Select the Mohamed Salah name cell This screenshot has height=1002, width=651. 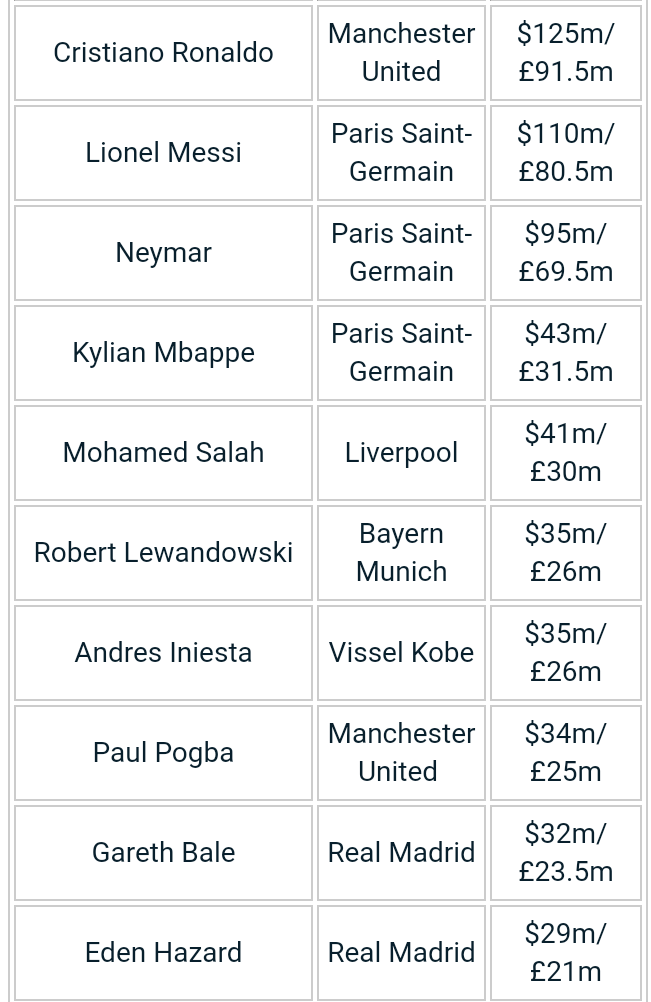164,452
